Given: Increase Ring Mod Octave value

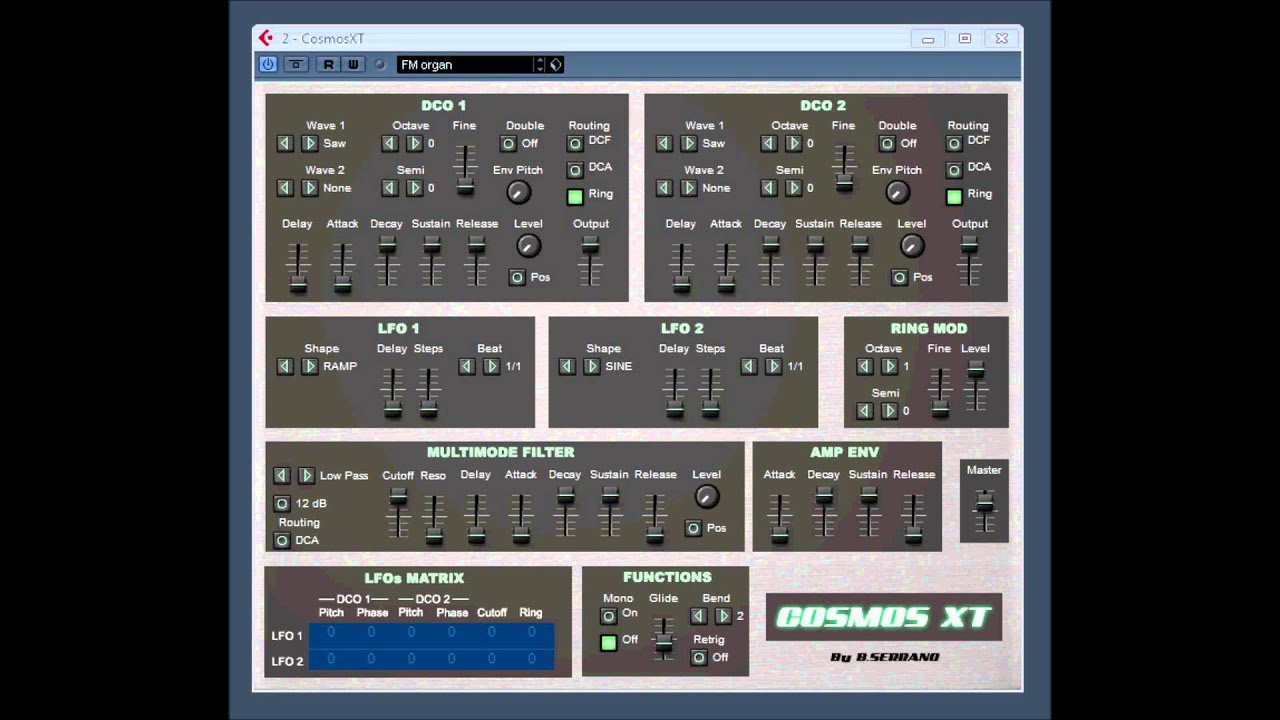Looking at the screenshot, I should pos(889,366).
